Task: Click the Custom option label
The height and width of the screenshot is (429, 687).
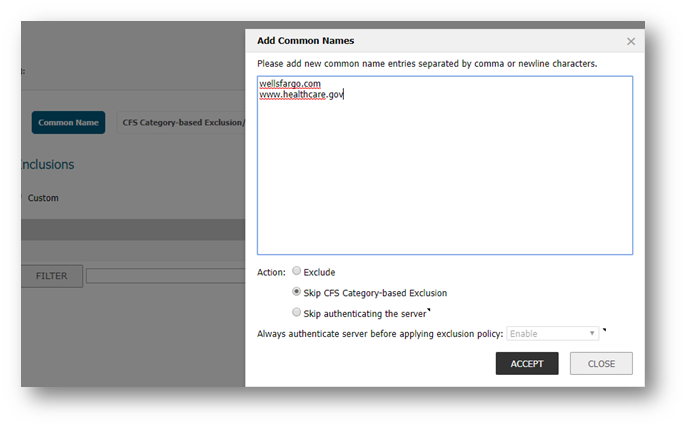Action: pos(43,198)
